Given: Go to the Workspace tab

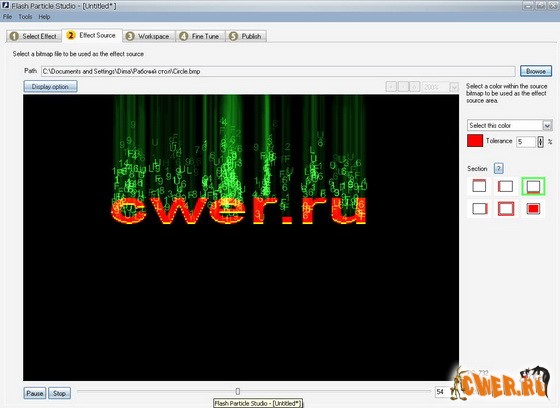Looking at the screenshot, I should click(149, 36).
